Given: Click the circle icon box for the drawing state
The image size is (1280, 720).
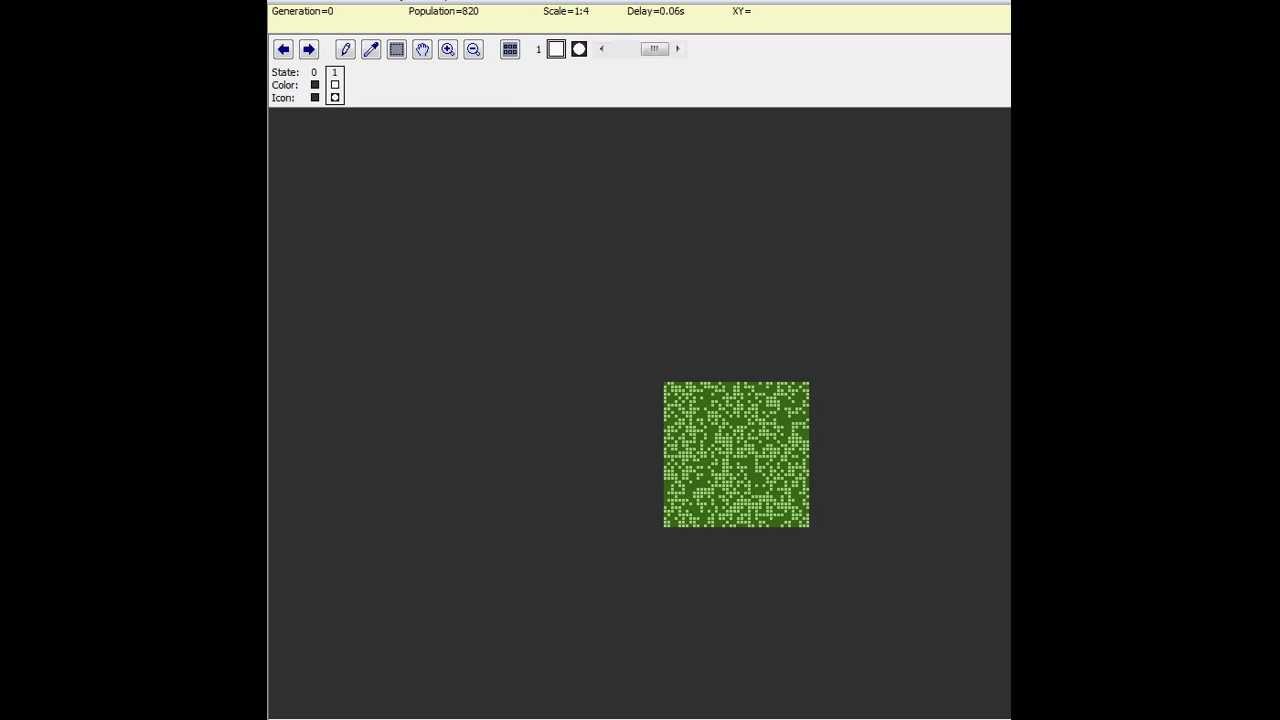Looking at the screenshot, I should (x=579, y=49).
